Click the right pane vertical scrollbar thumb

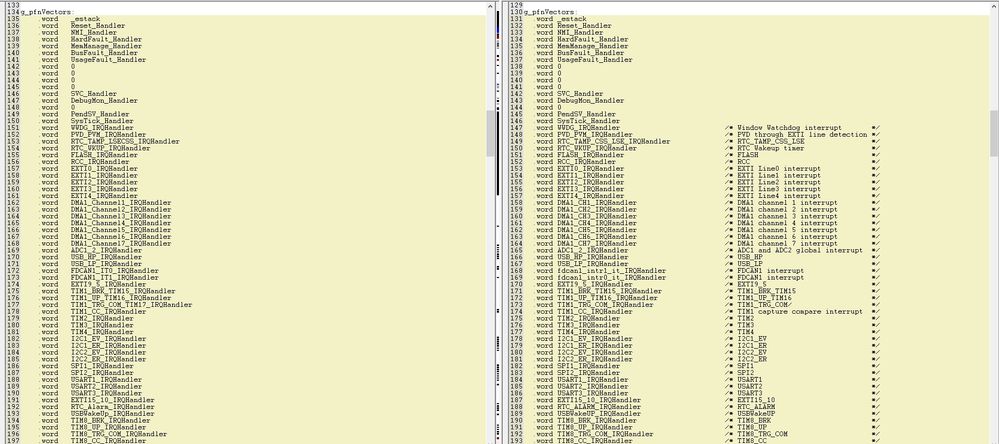[x=994, y=133]
